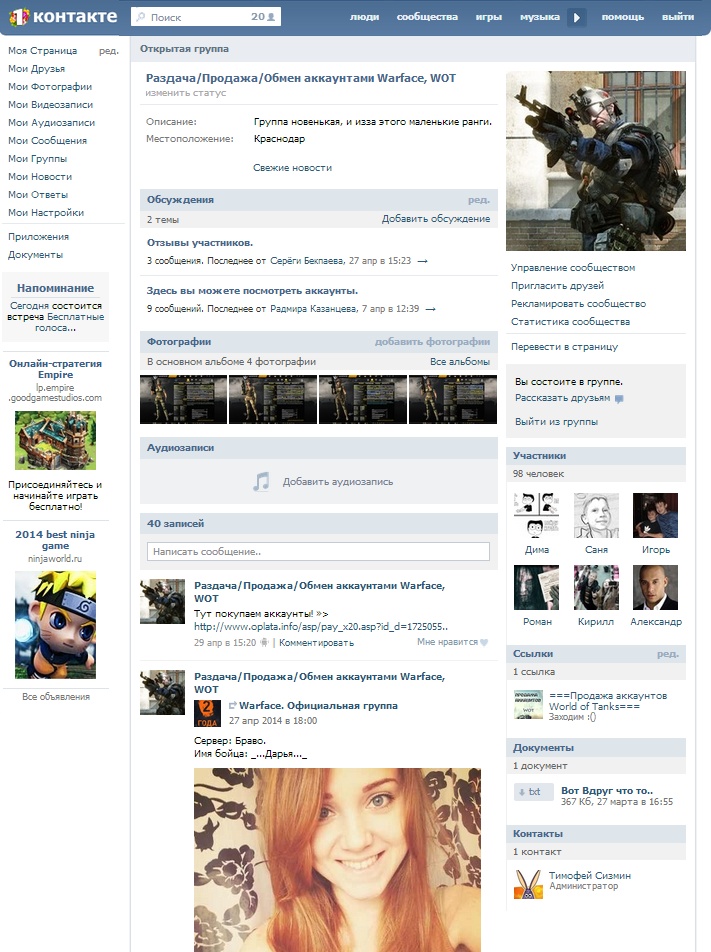The height and width of the screenshot is (952, 711).
Task: Click Добавить аудиозапись
Action: pyautogui.click(x=338, y=481)
